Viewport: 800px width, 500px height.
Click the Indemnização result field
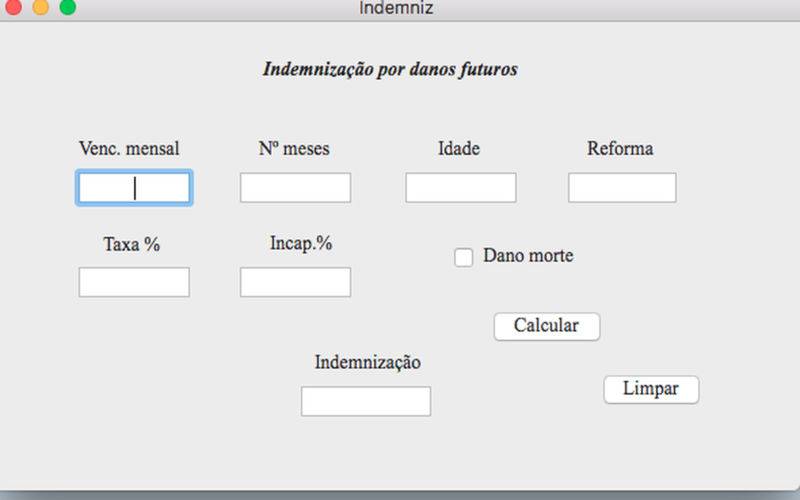366,401
